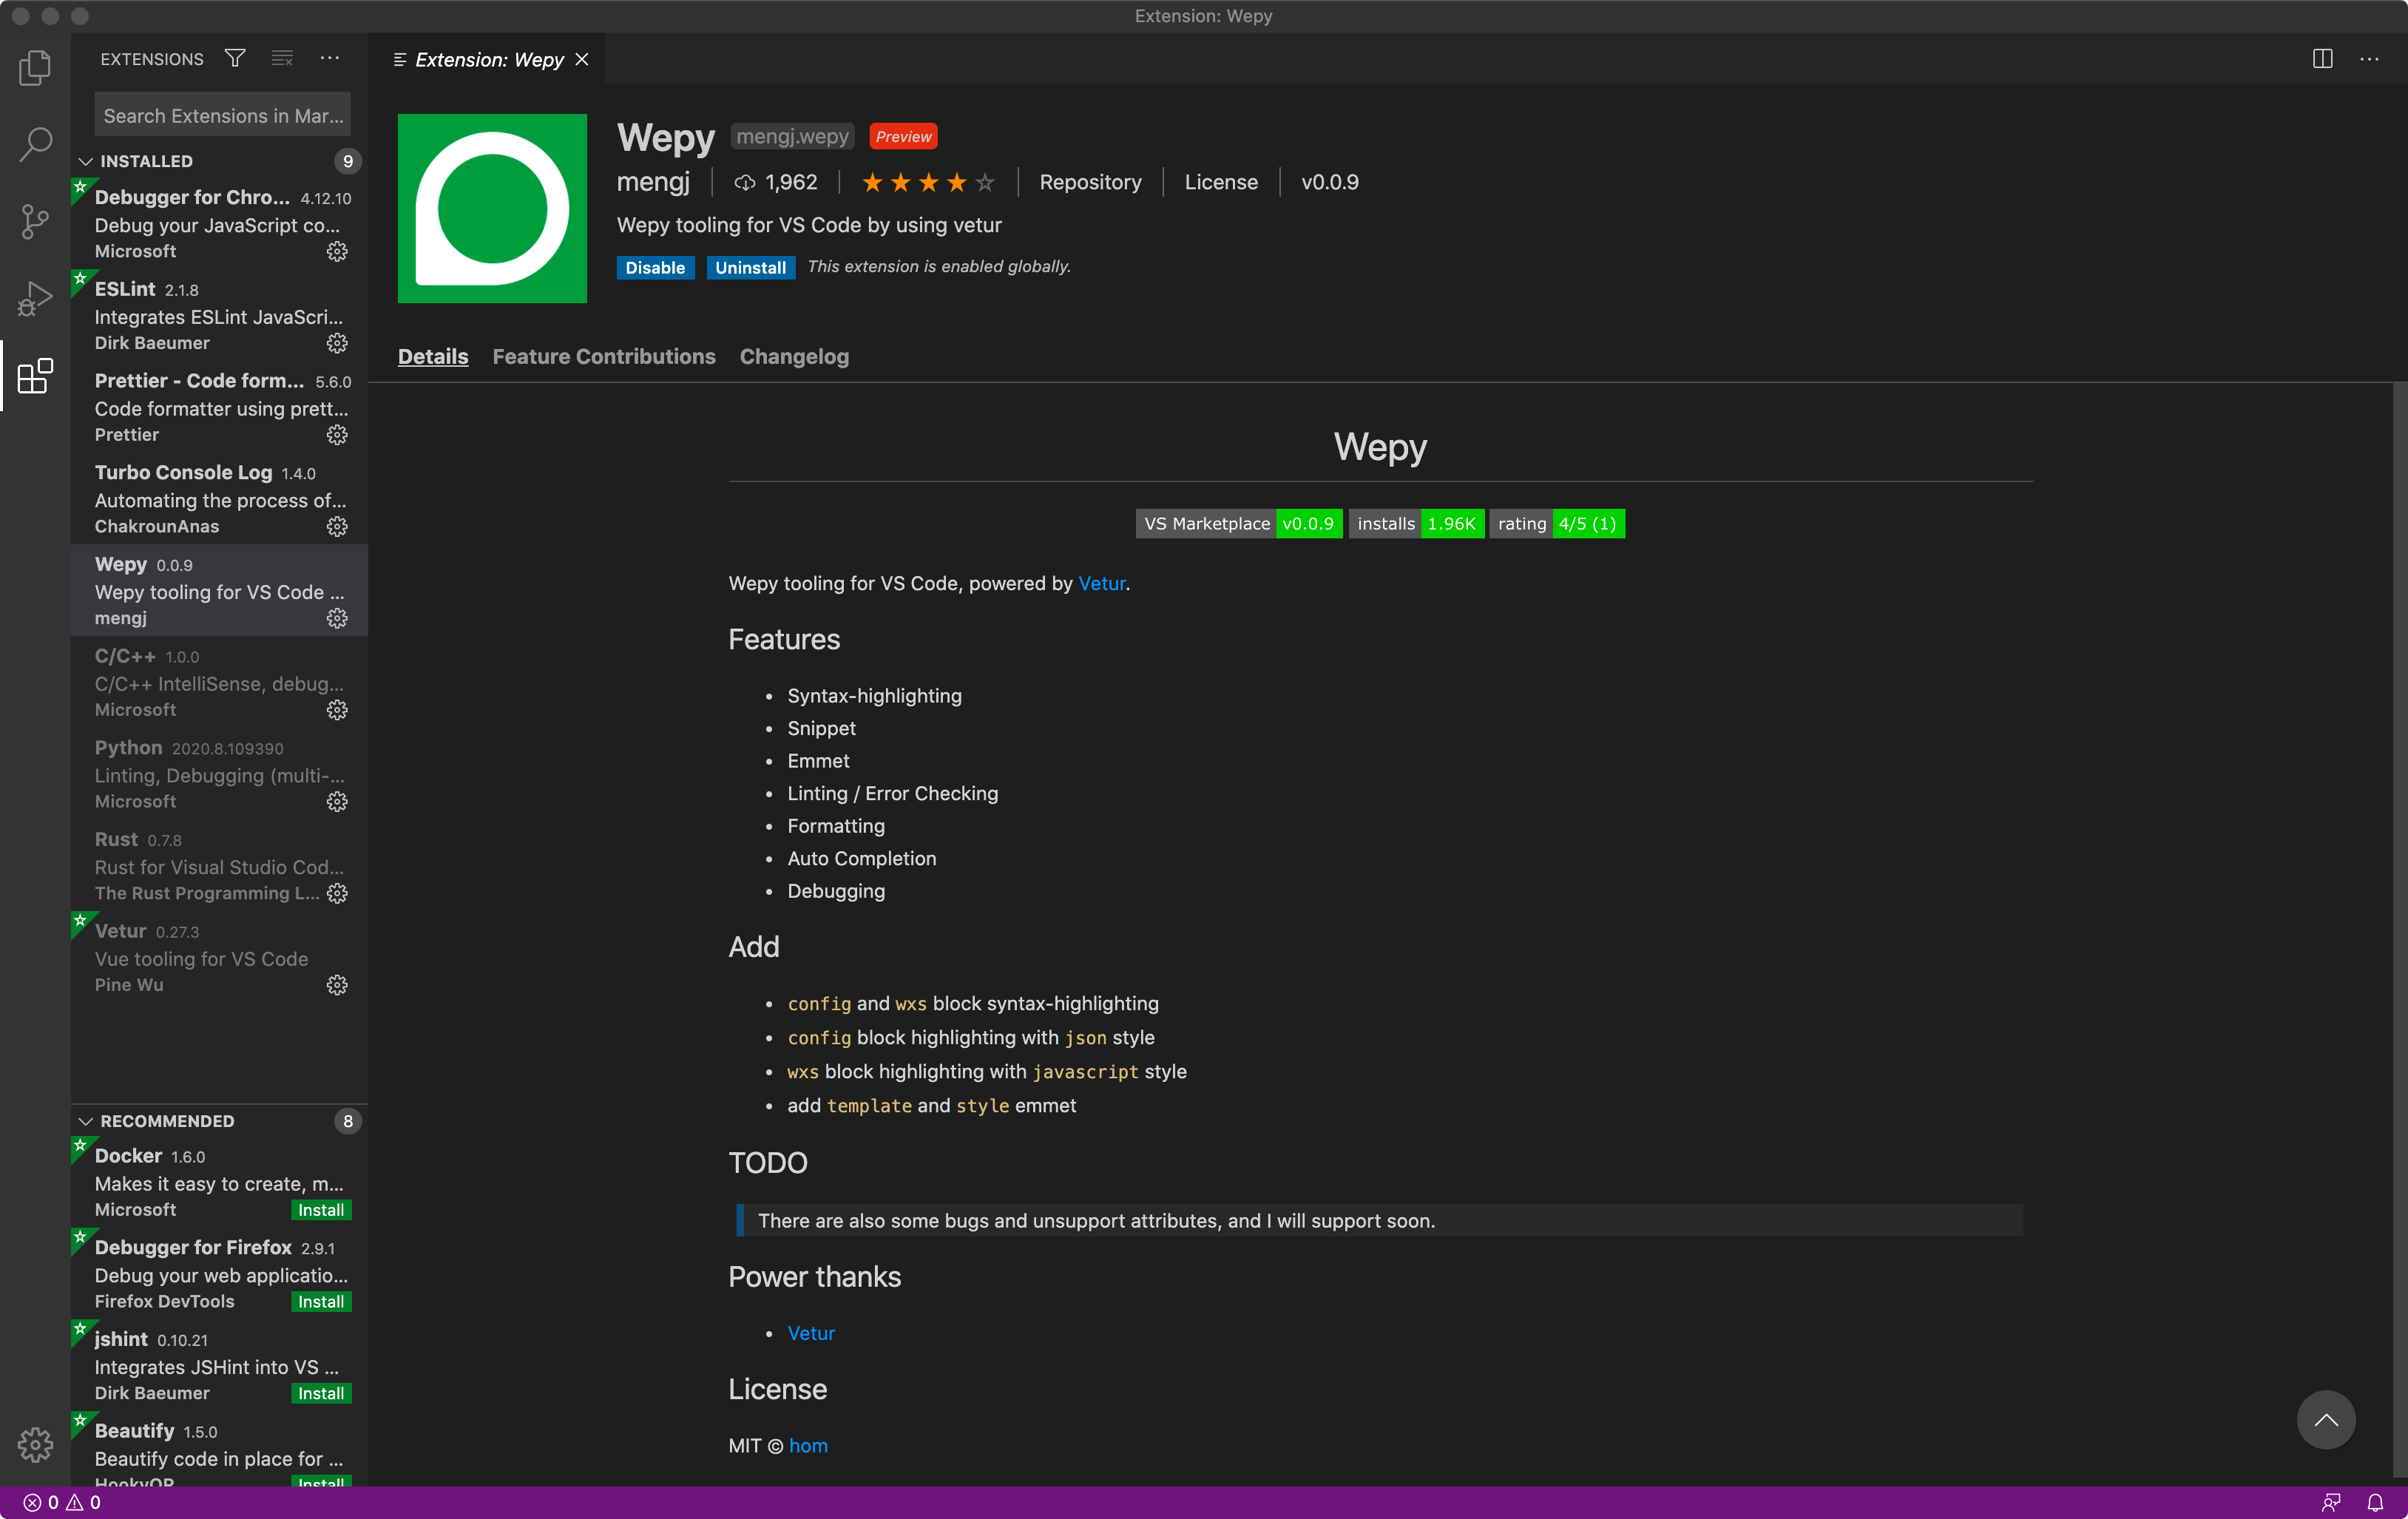Disable the Wepy extension
2408x1519 pixels.
pyautogui.click(x=655, y=267)
